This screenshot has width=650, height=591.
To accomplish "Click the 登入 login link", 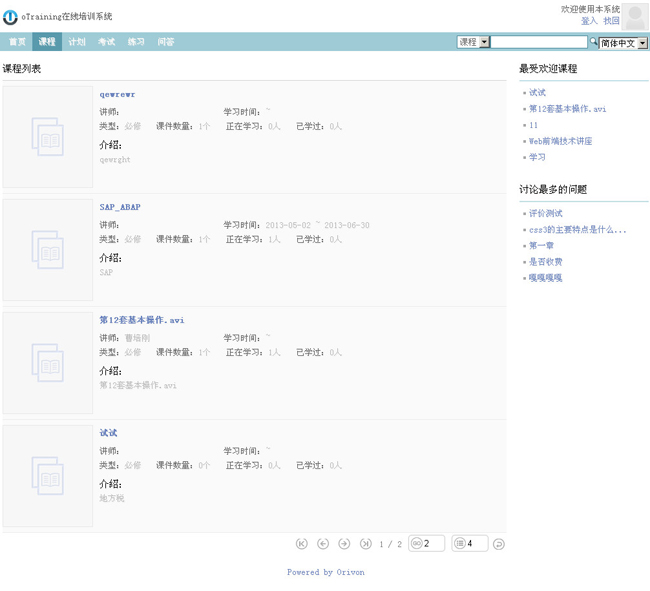I will coord(589,21).
